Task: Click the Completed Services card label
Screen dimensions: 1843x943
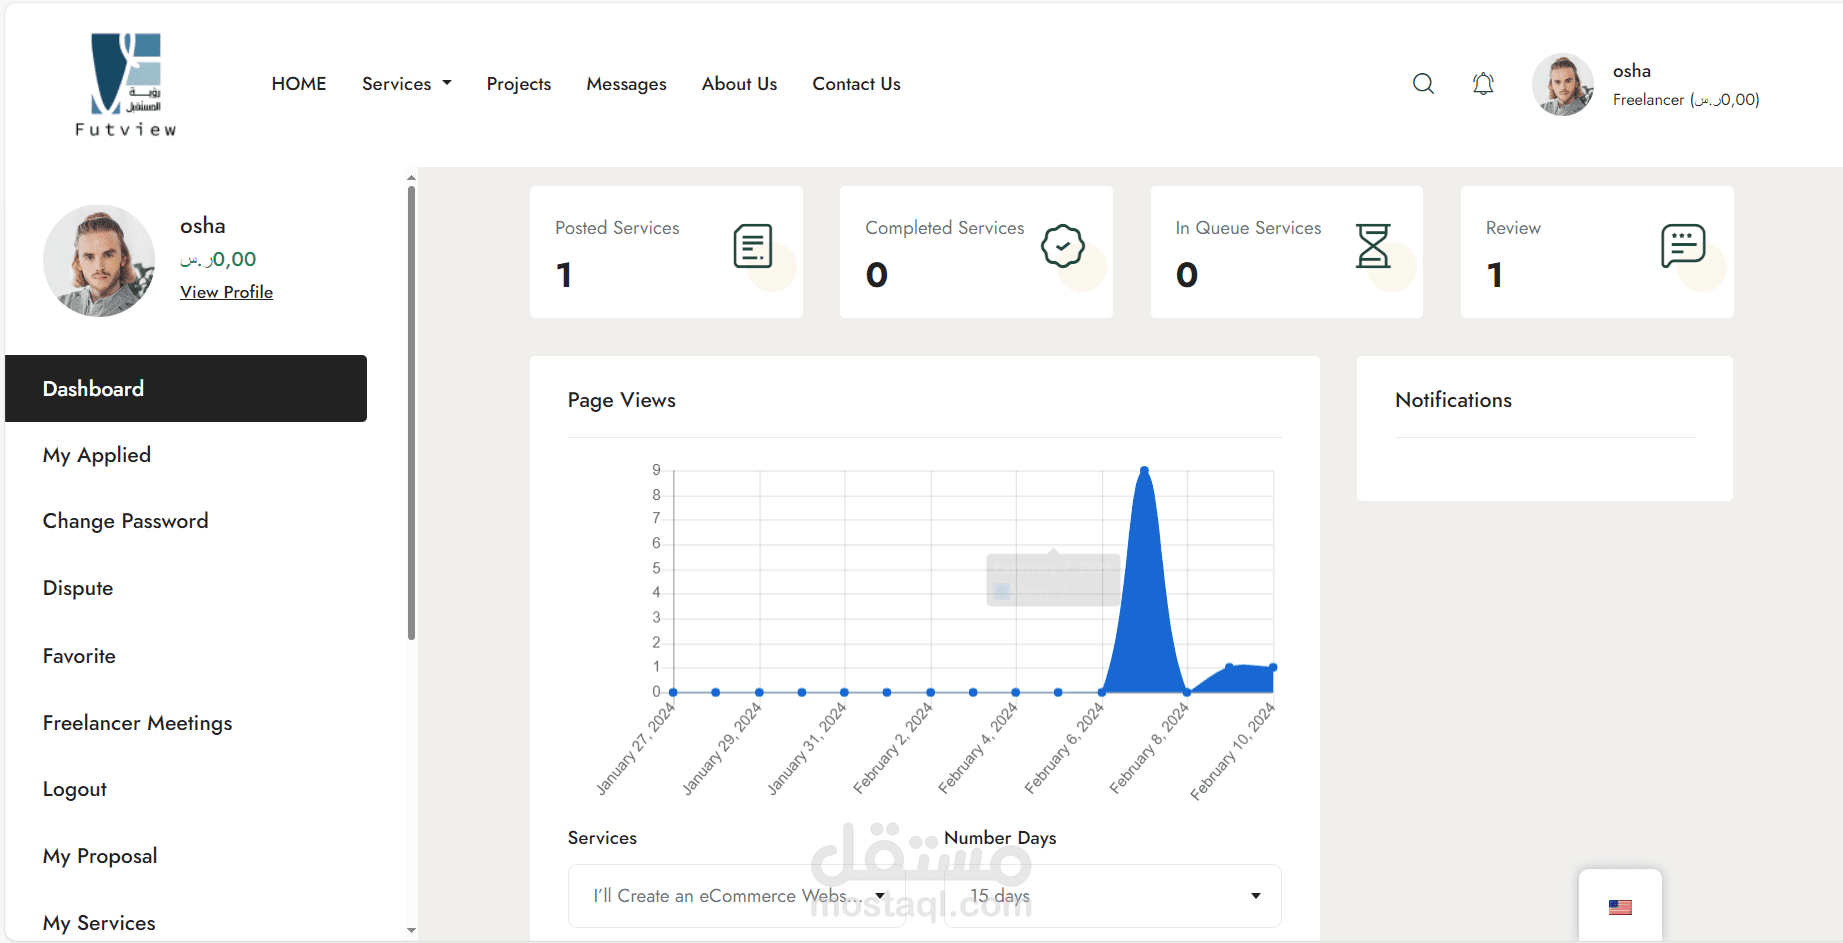Action: (945, 228)
